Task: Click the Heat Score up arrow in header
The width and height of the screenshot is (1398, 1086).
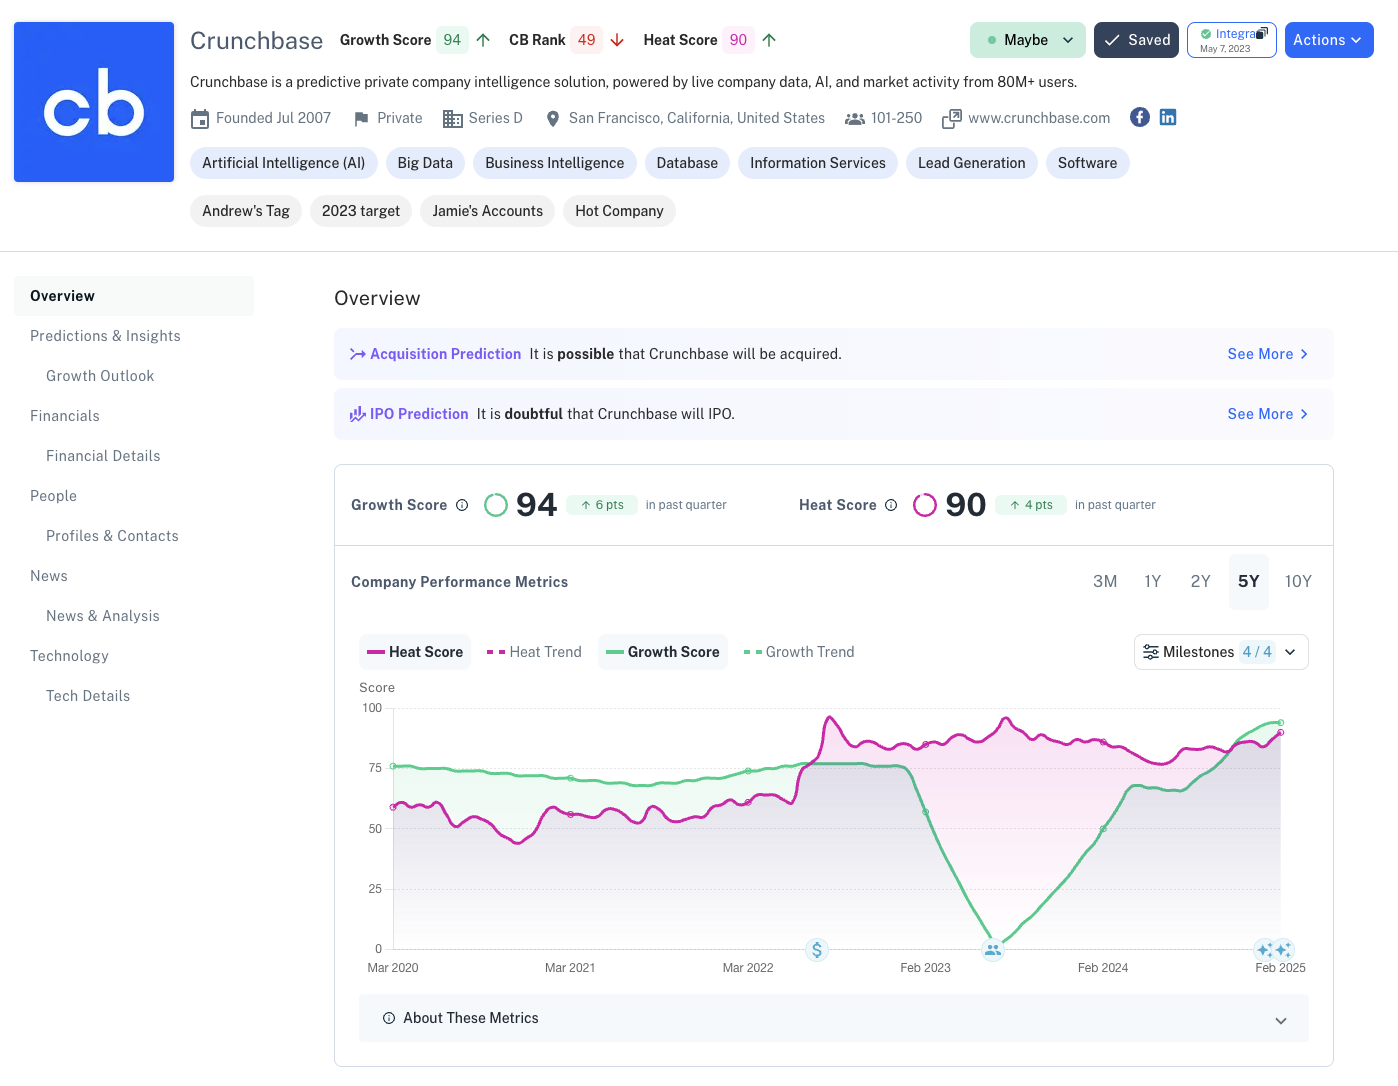Action: [x=769, y=40]
